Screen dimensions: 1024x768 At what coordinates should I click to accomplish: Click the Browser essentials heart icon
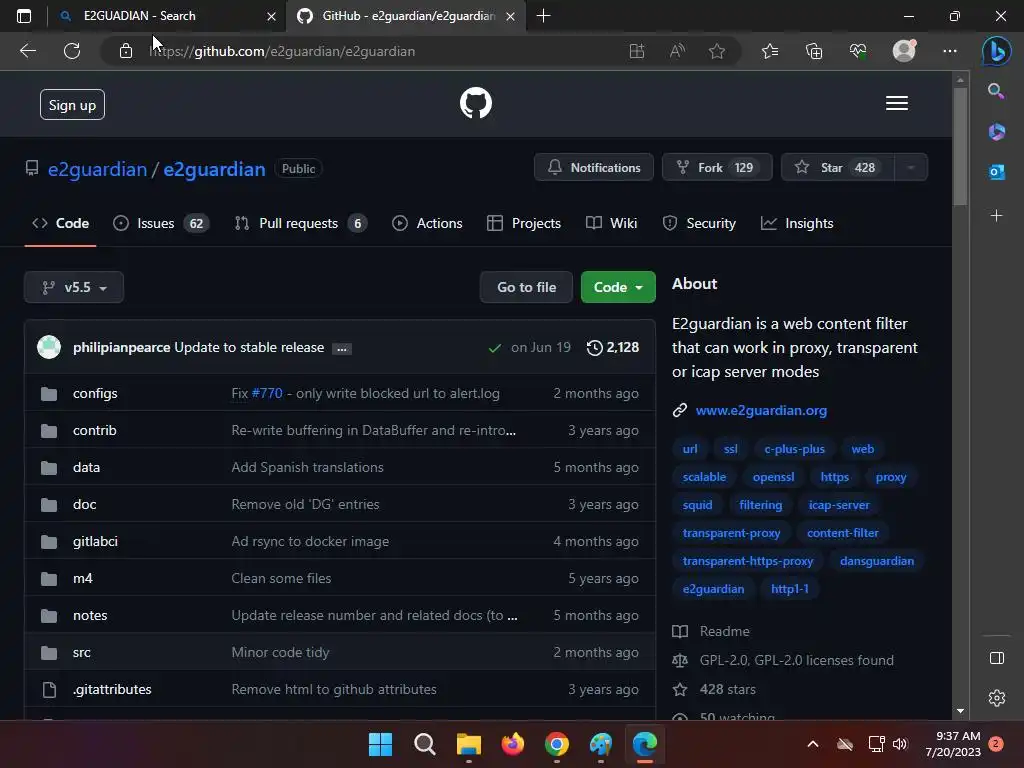(x=857, y=51)
